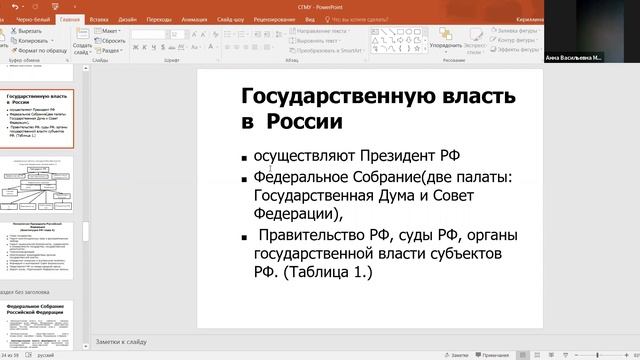Cut selection with Вырезать

pos(26,31)
